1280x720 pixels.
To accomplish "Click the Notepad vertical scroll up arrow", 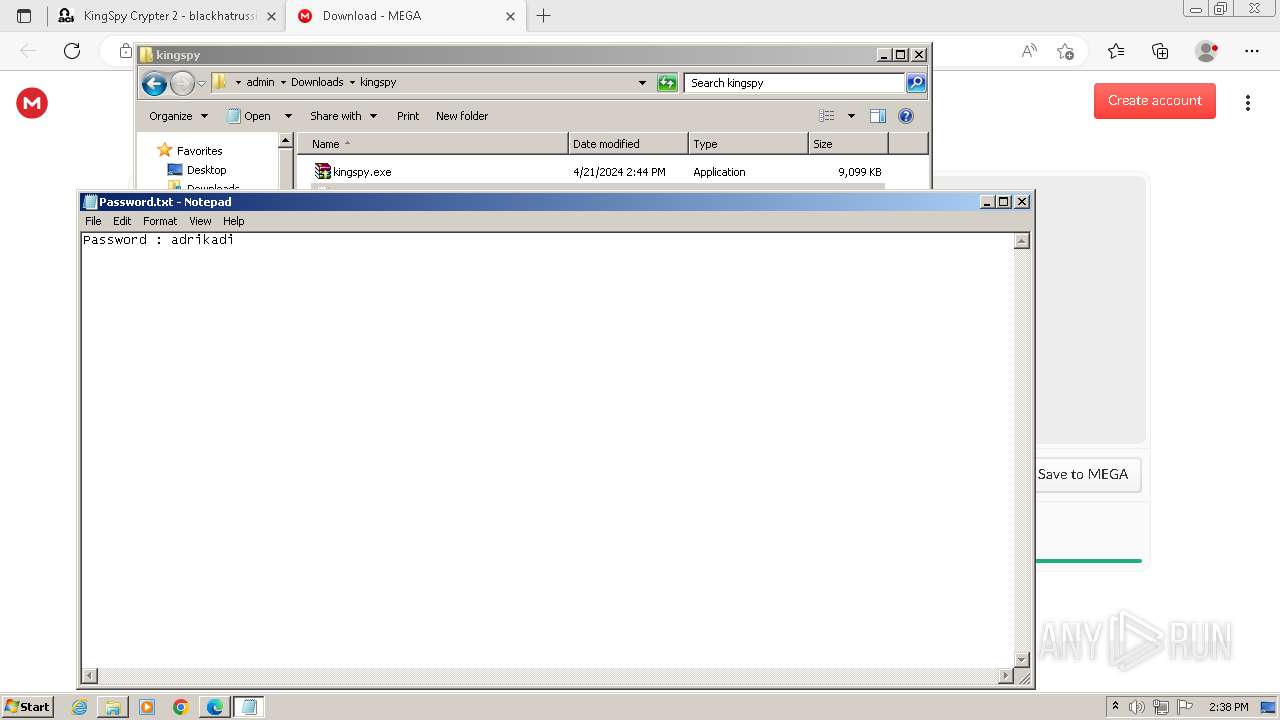I will [1021, 241].
